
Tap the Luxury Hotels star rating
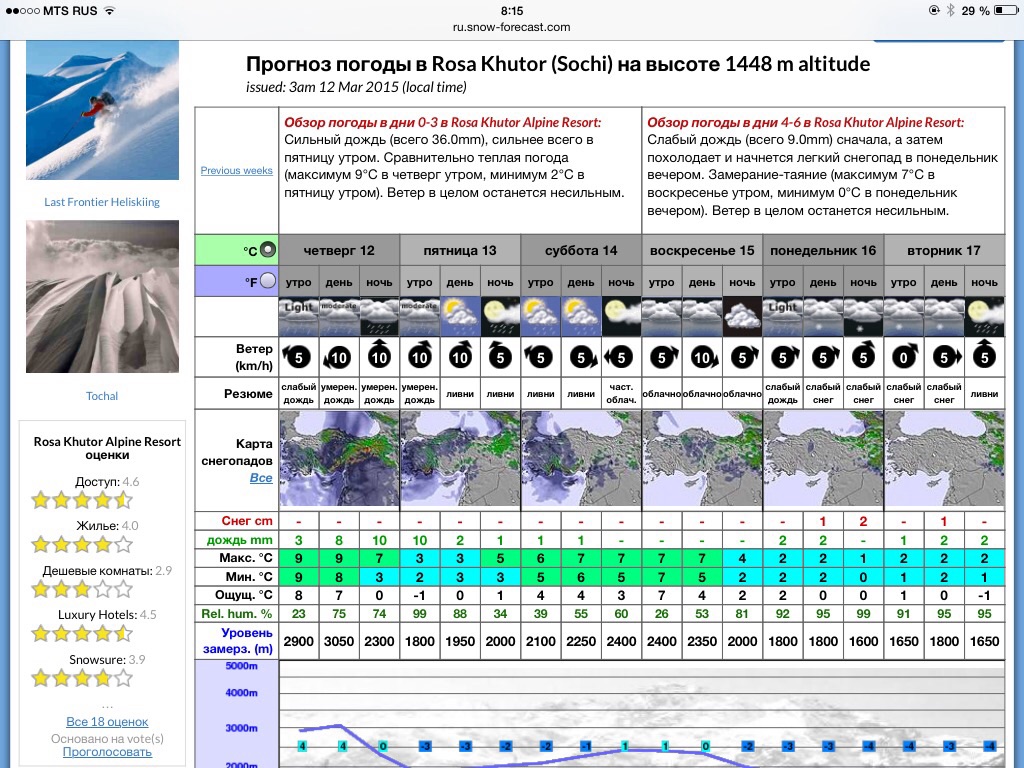82,633
